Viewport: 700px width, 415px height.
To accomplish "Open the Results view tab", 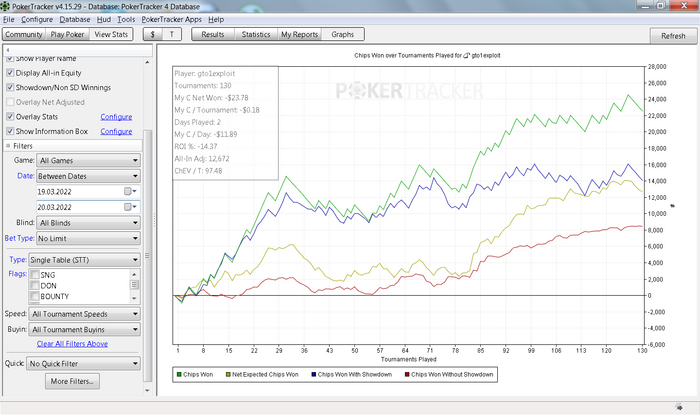I will click(213, 34).
